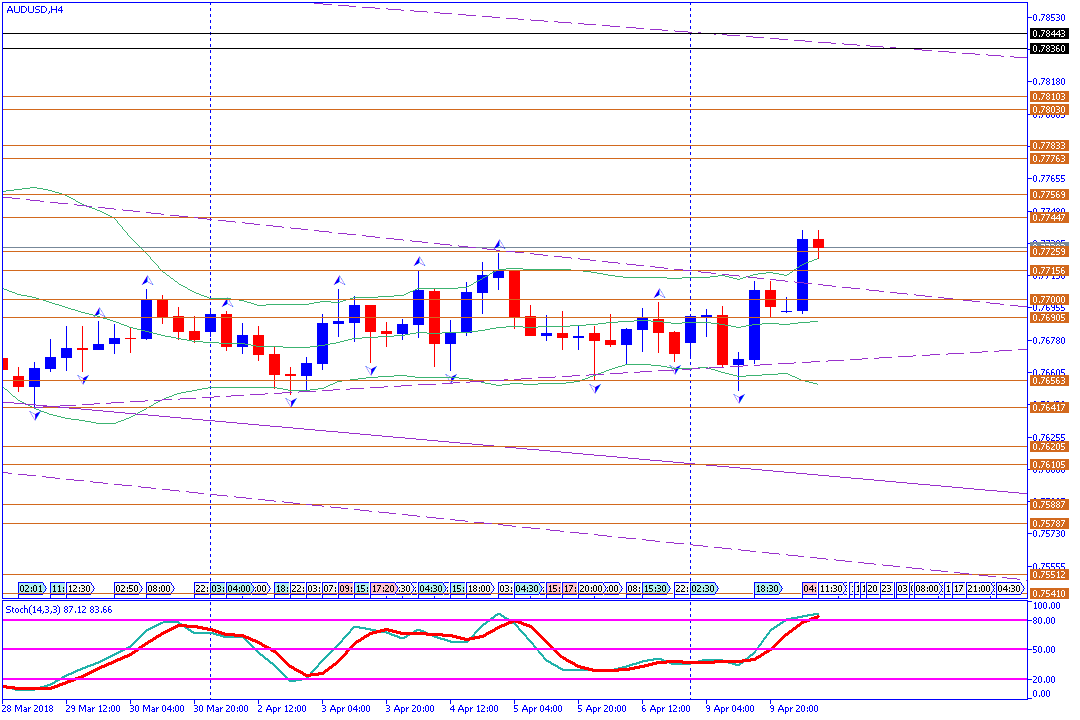Click the pink 17:20 event marker
This screenshot has height=720, width=1080.
coord(384,589)
